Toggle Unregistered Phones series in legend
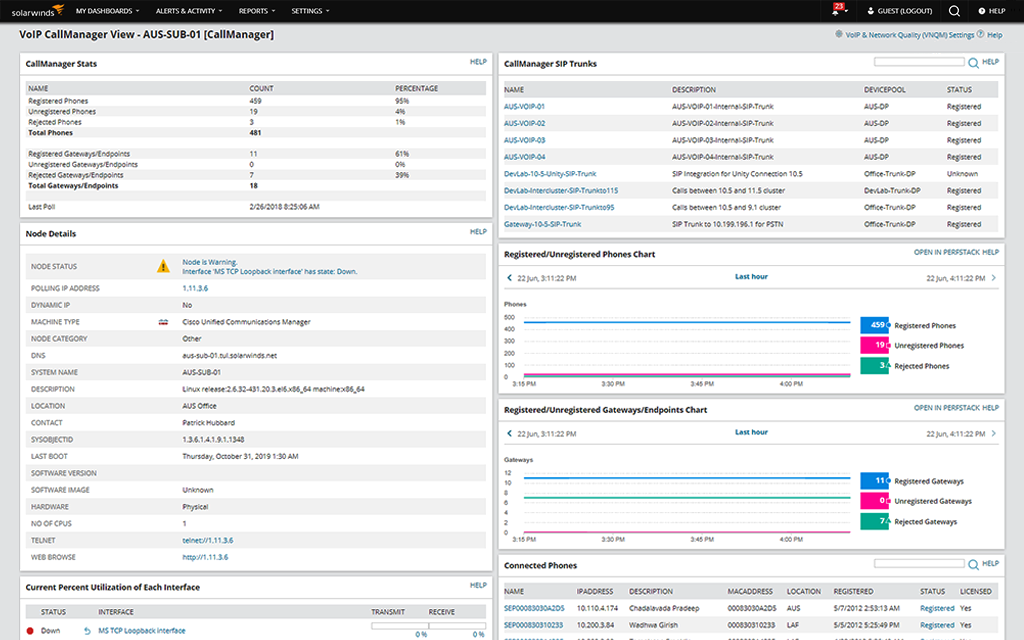This screenshot has width=1024, height=640. (x=874, y=345)
